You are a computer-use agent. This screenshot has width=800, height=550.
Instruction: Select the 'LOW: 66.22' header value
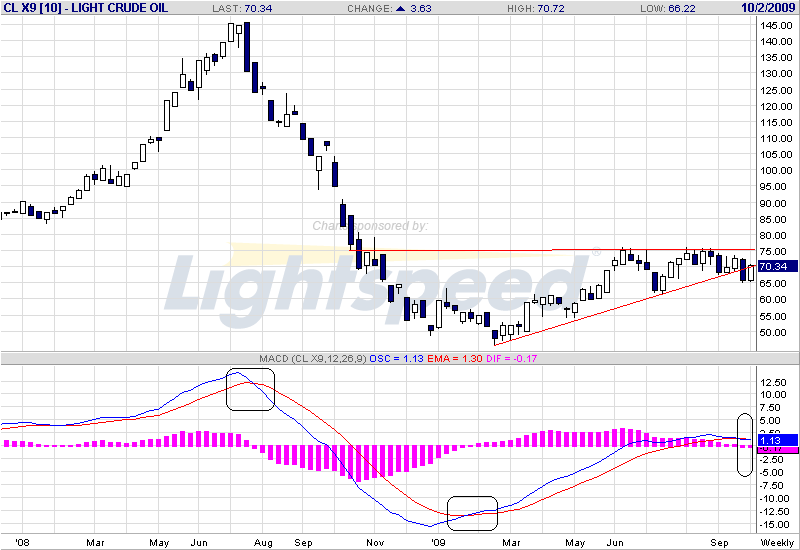[x=668, y=8]
